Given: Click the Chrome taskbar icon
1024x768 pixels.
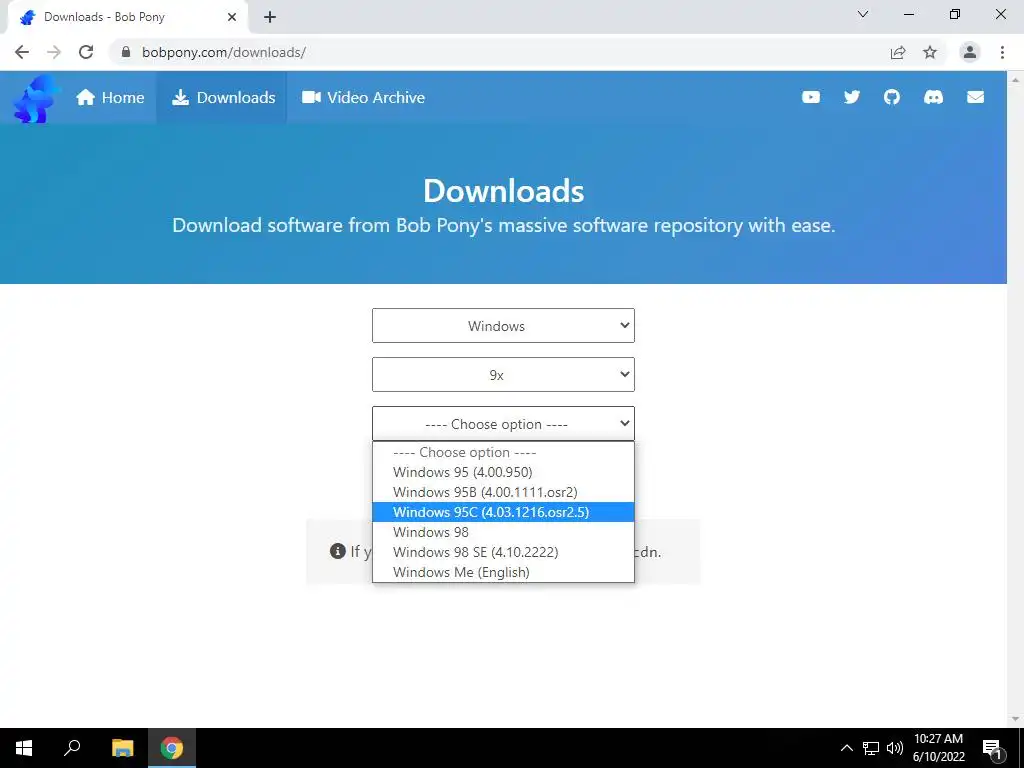Looking at the screenshot, I should (172, 748).
